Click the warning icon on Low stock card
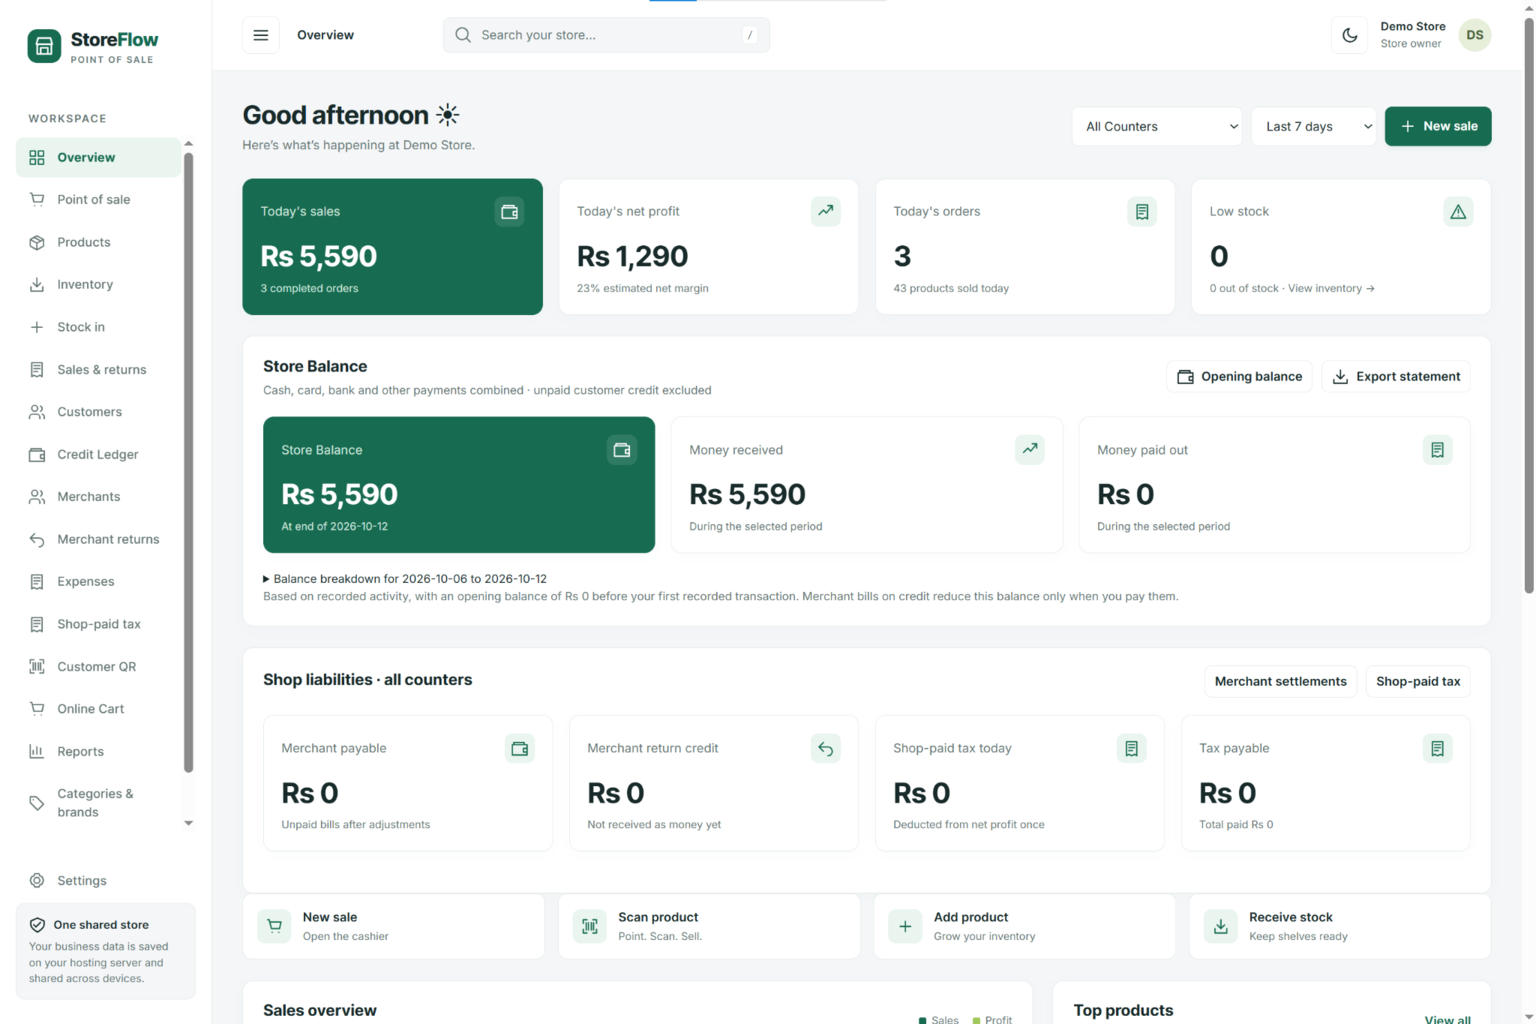 click(1458, 212)
